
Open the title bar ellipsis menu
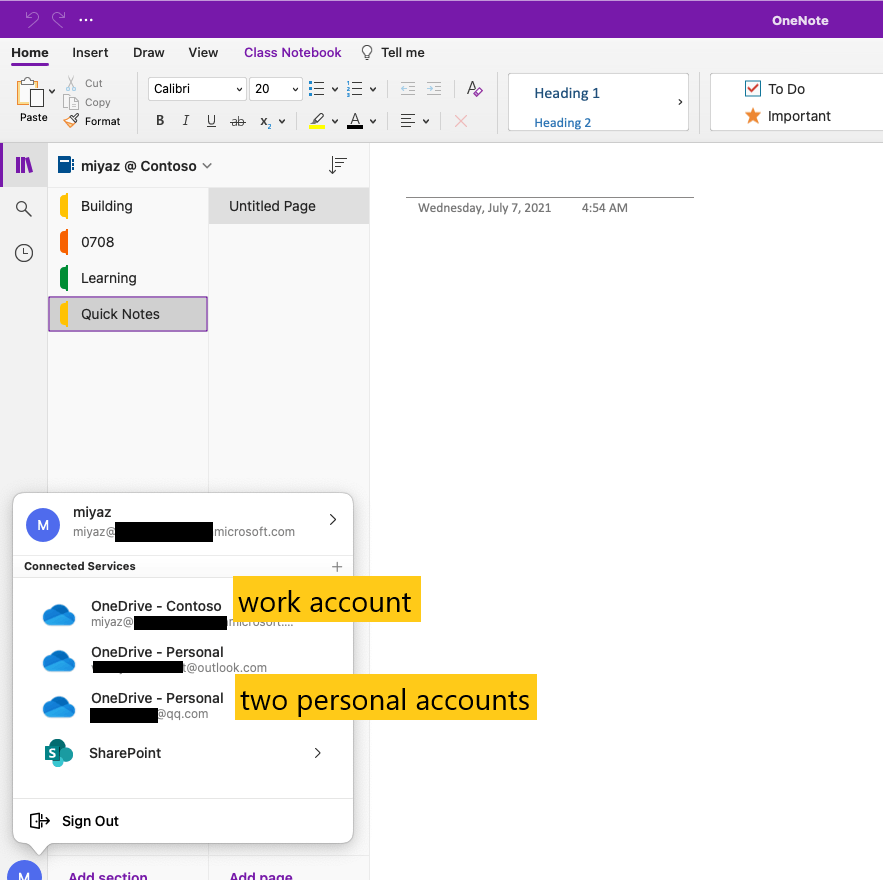point(86,20)
